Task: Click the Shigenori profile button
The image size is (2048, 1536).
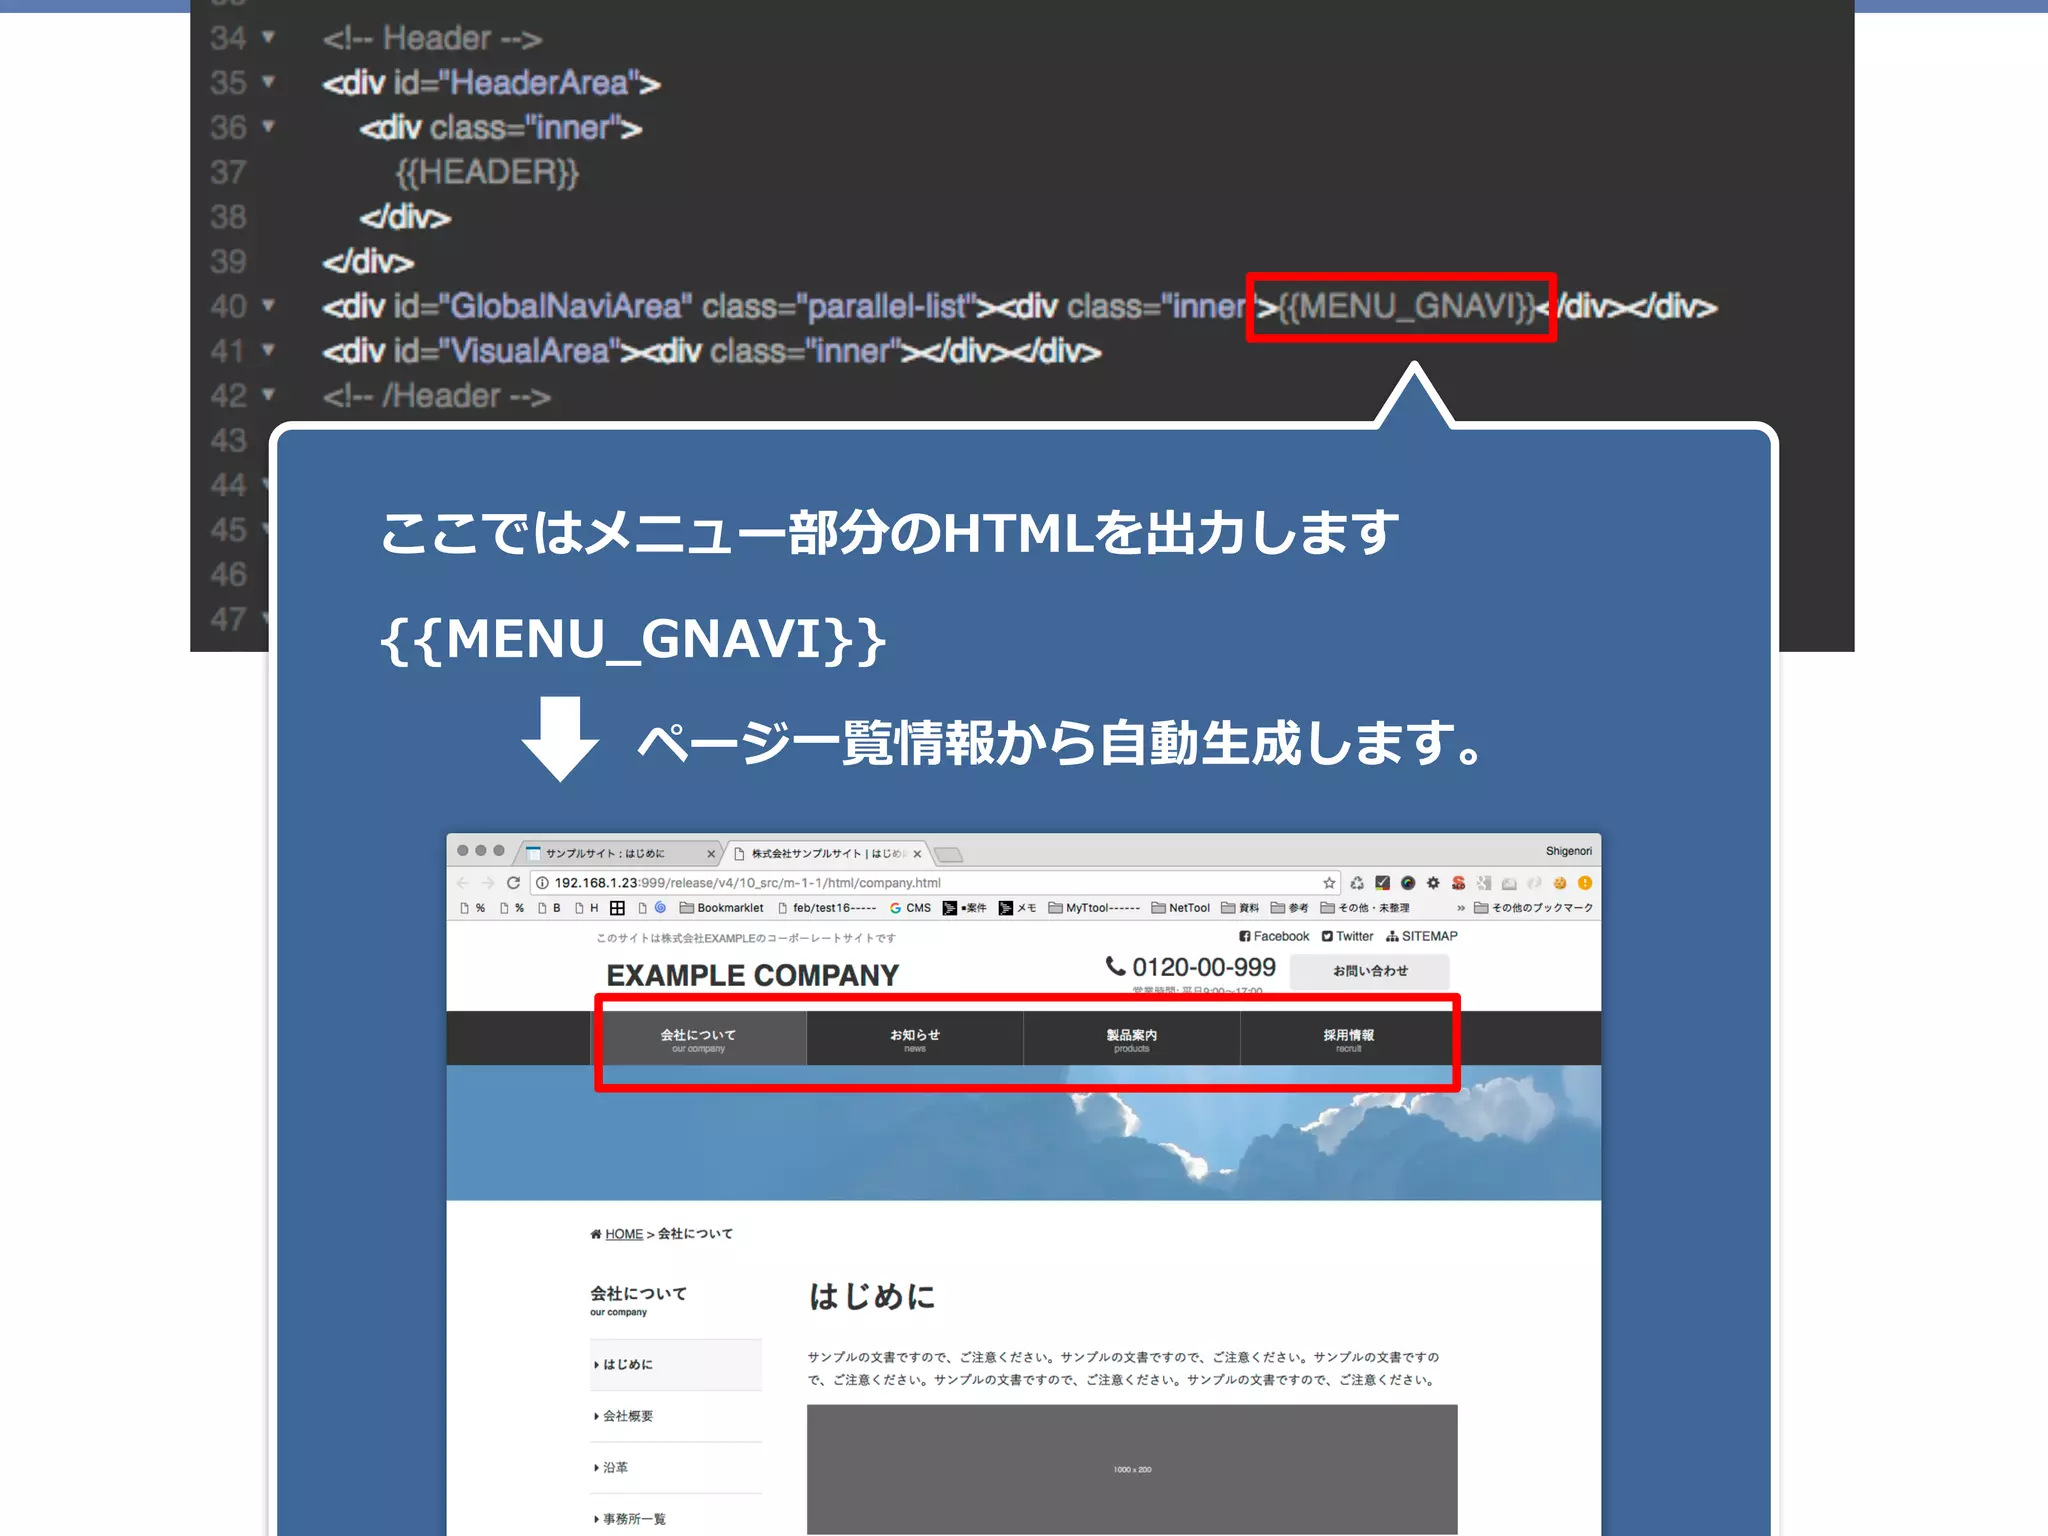Action: (x=1568, y=851)
